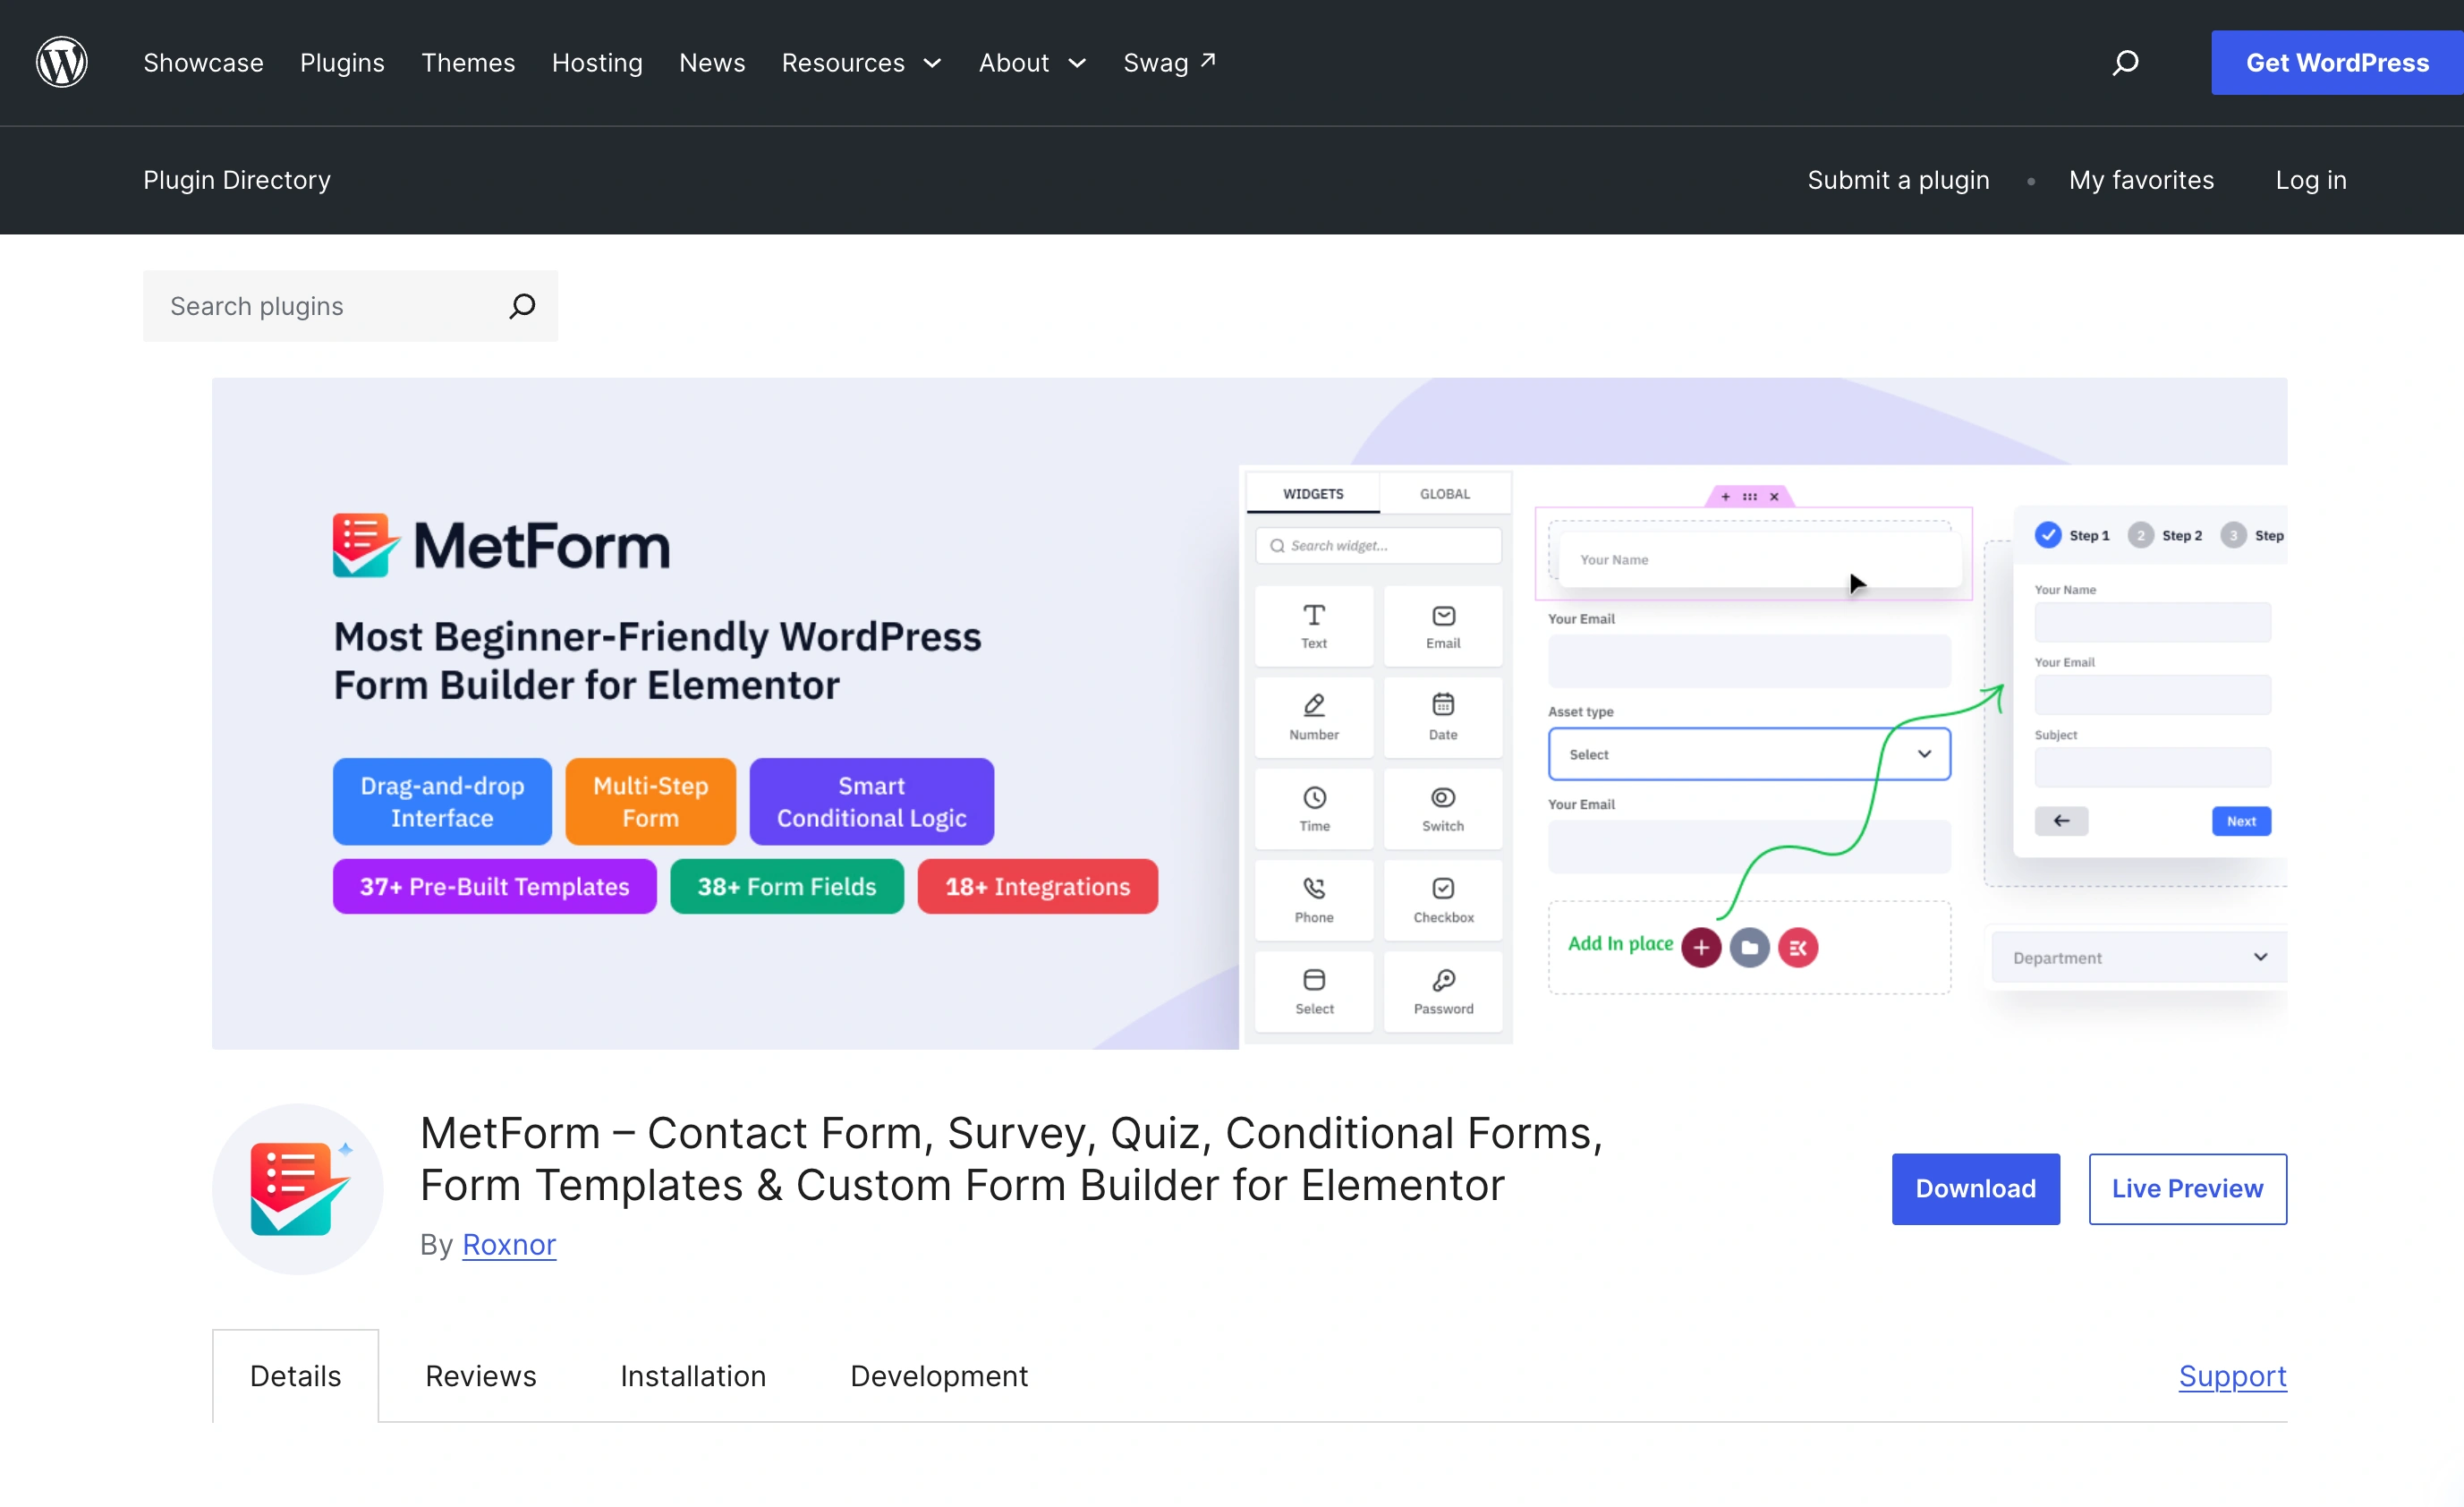Click the Download button

click(1975, 1188)
